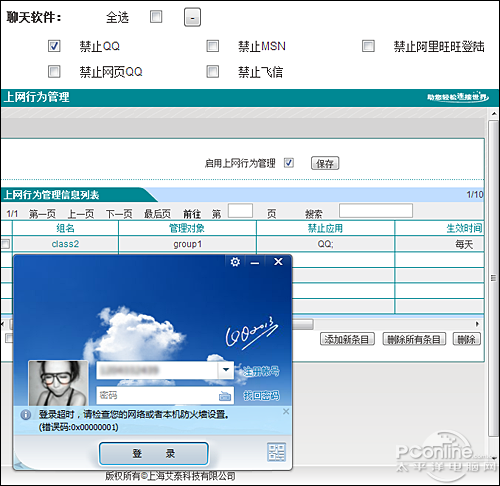Open QQ account number dropdown arrow
Image resolution: width=500 pixels, height=486 pixels.
[226, 370]
